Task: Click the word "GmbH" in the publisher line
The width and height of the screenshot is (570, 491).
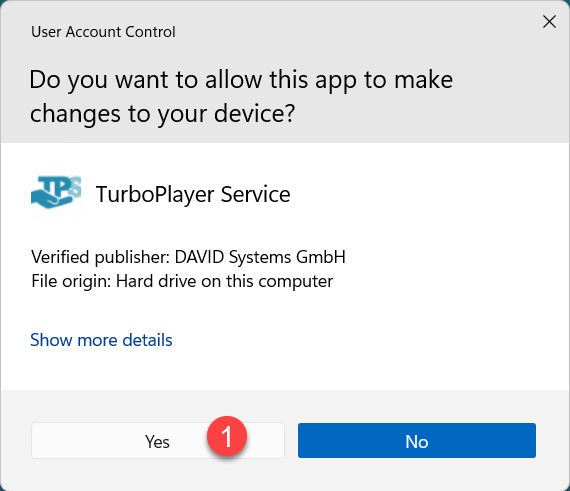Action: pyautogui.click(x=321, y=257)
